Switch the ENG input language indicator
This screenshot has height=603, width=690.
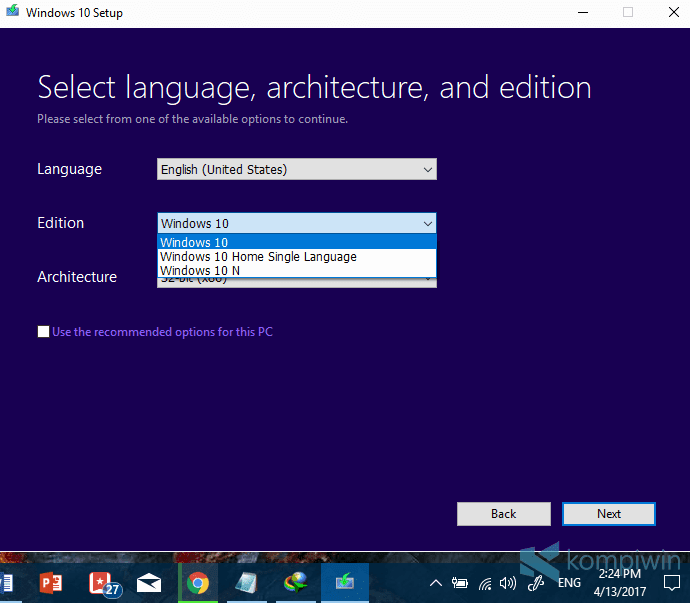(x=569, y=583)
